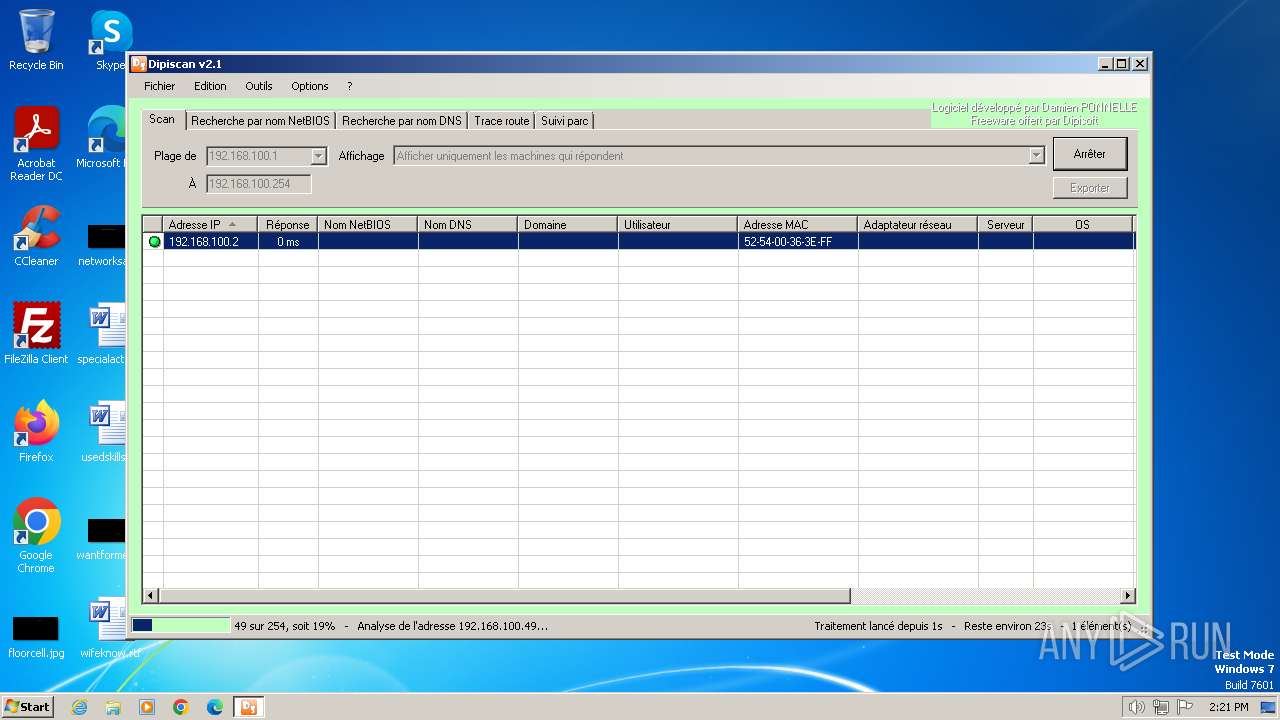Image resolution: width=1280 pixels, height=720 pixels.
Task: Select the Scan tab
Action: [162, 119]
